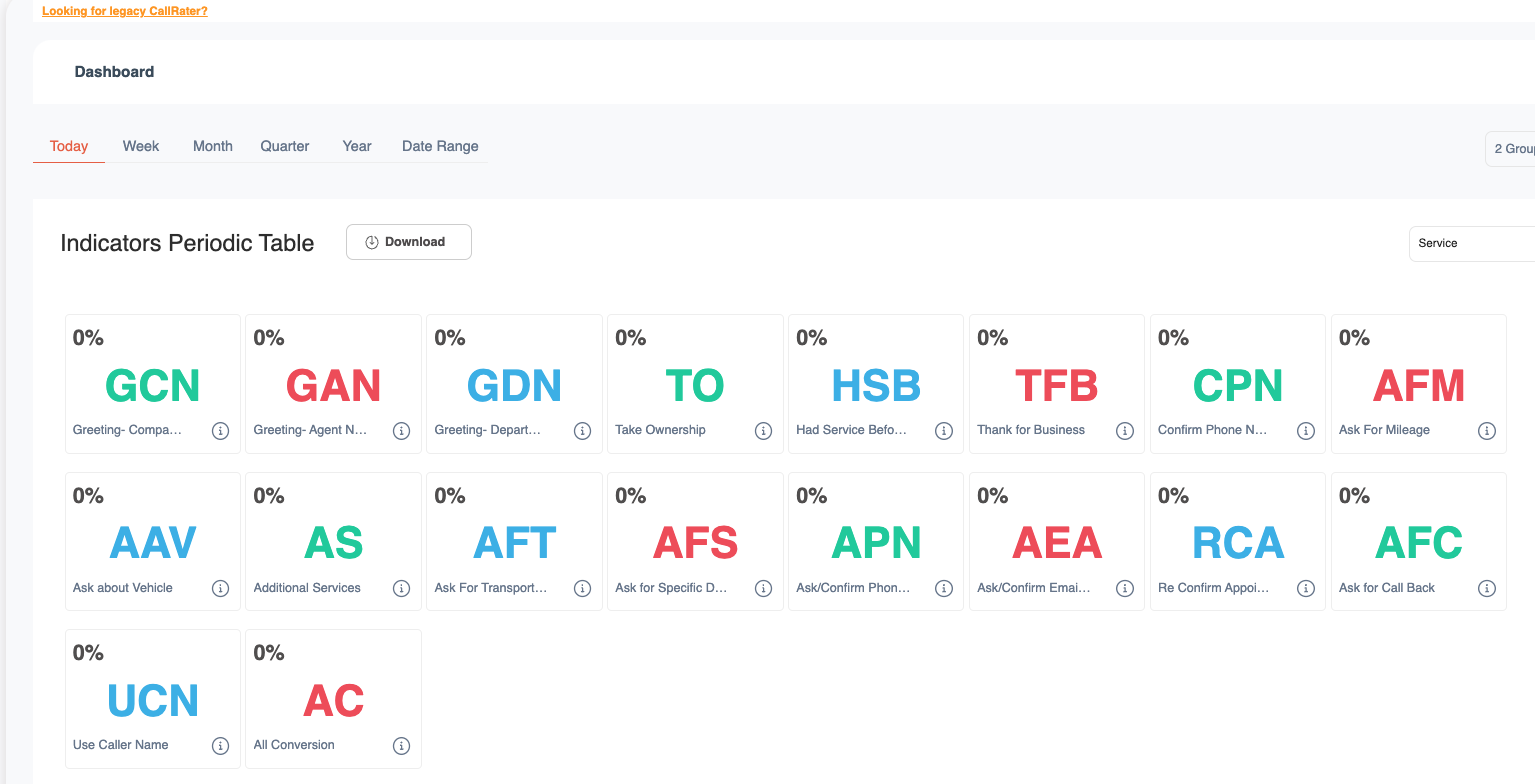The height and width of the screenshot is (784, 1535).
Task: Open info icon for Confirm Phone card
Action: pyautogui.click(x=1306, y=431)
